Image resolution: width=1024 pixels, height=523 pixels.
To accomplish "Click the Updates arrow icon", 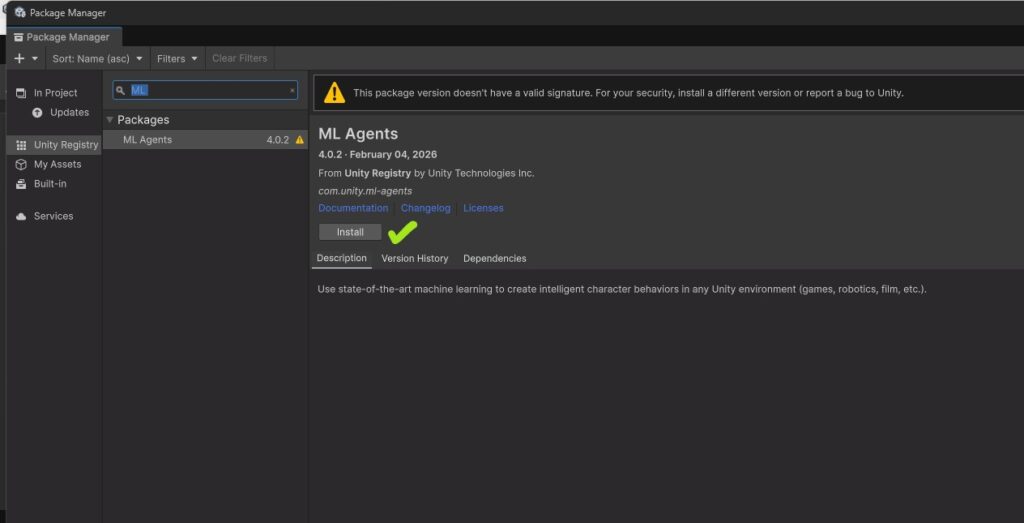I will click(37, 112).
